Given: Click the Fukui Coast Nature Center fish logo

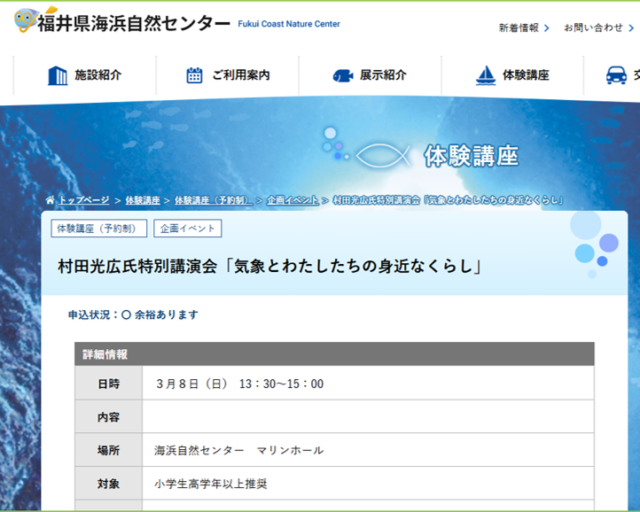Looking at the screenshot, I should (x=27, y=20).
